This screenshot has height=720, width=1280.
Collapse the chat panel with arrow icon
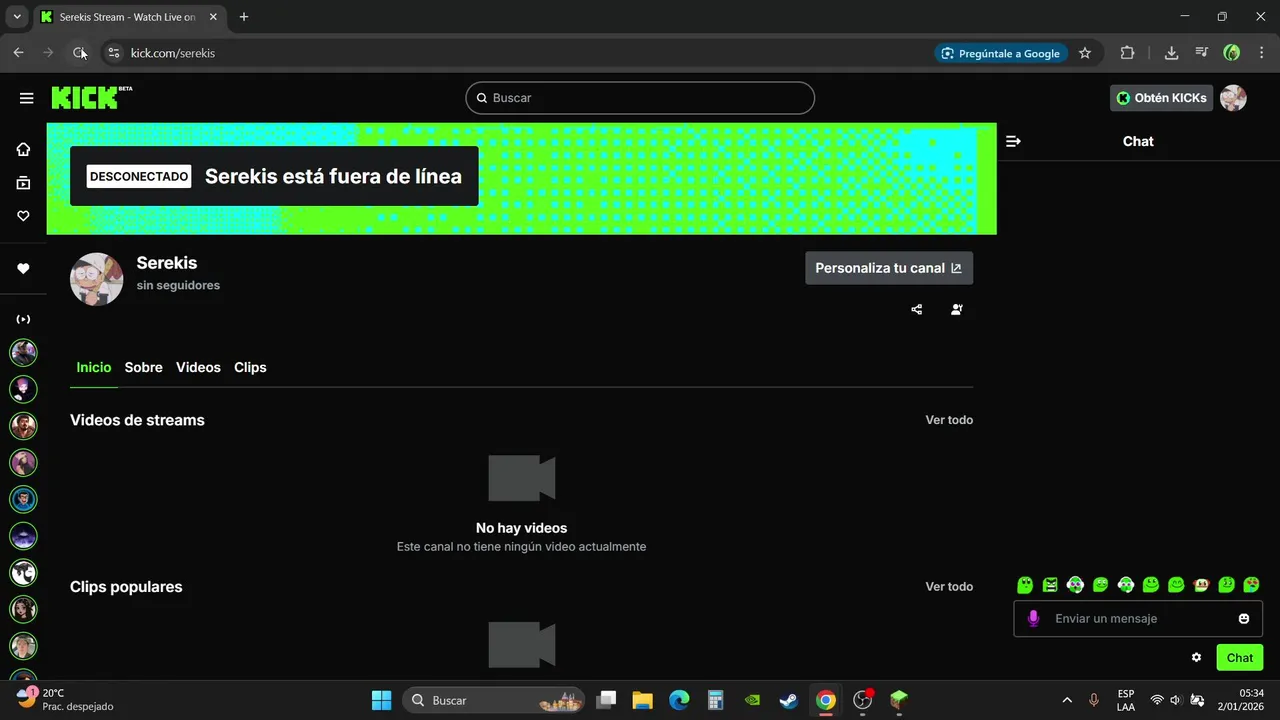(1013, 141)
